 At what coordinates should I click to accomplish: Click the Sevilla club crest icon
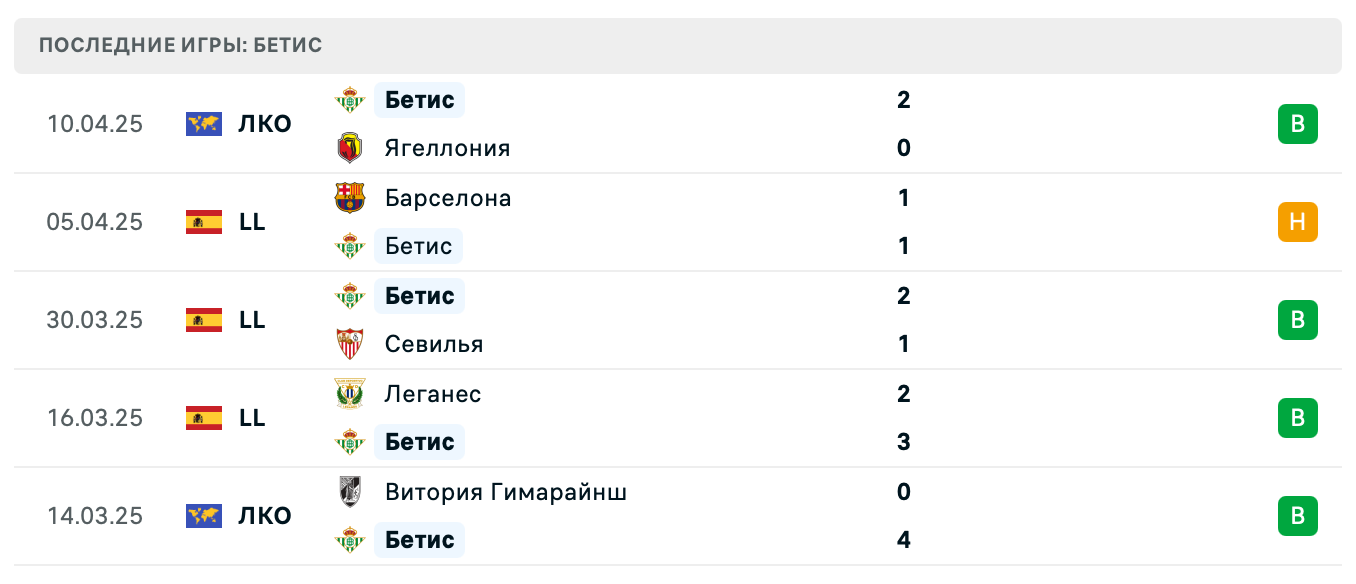[x=349, y=344]
